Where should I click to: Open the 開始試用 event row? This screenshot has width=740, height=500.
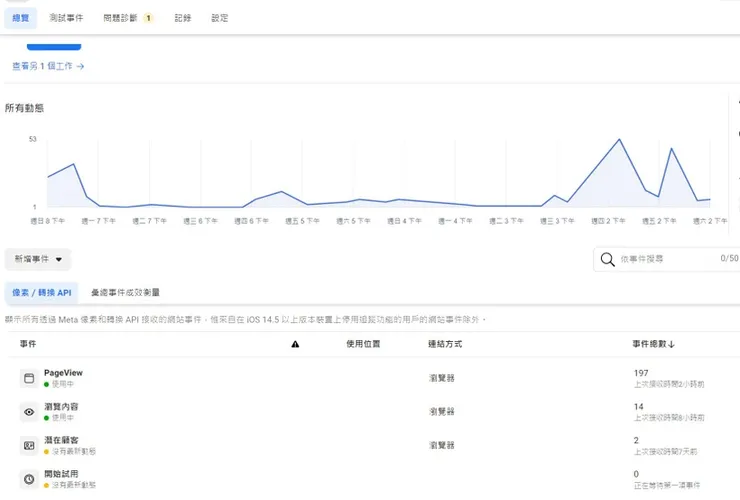click(x=373, y=479)
